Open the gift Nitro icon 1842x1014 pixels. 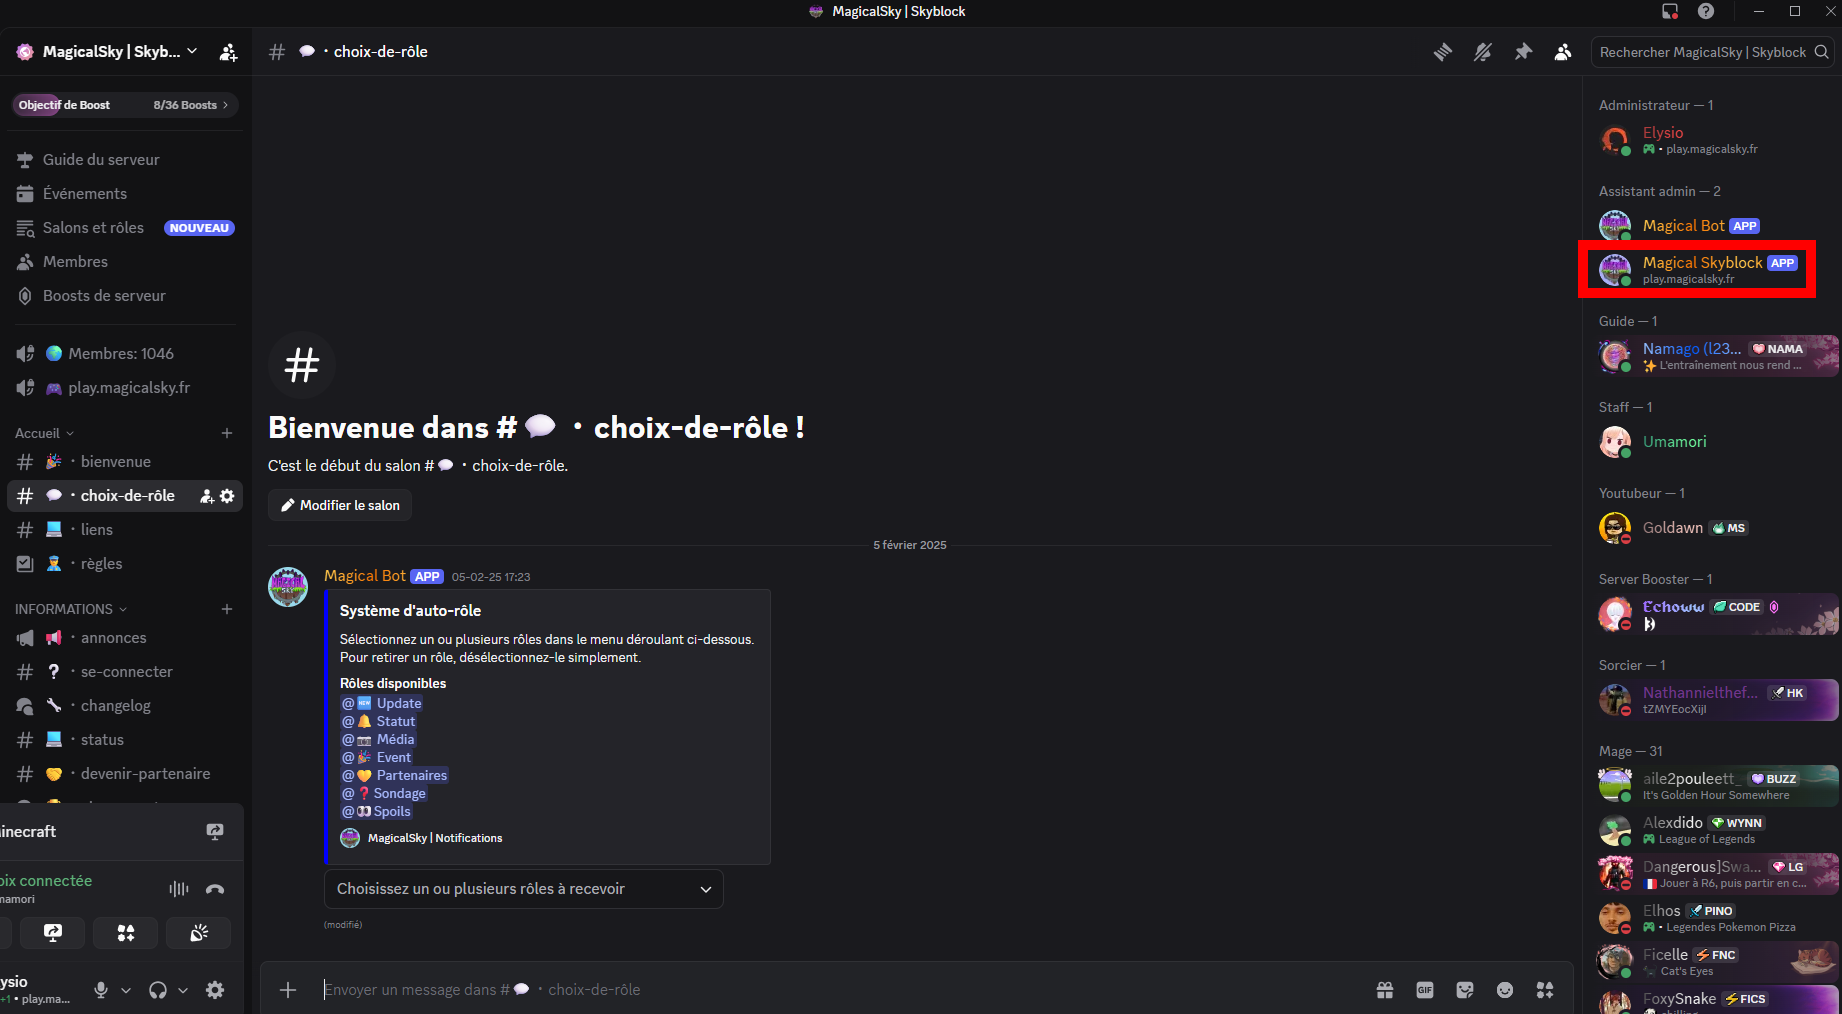click(1385, 990)
